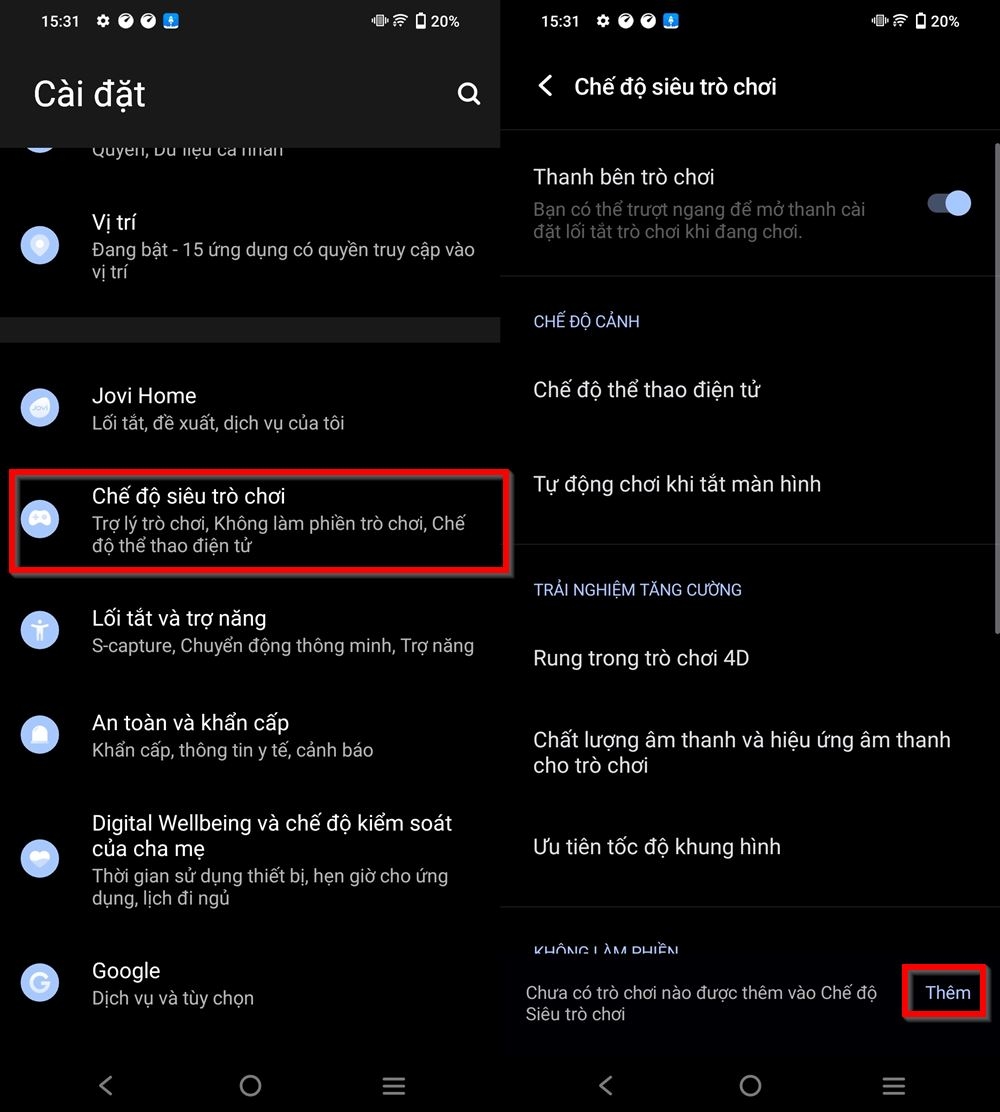The image size is (1000, 1112).
Task: Tap the An toàn và khẩn cấp icon
Action: click(40, 735)
